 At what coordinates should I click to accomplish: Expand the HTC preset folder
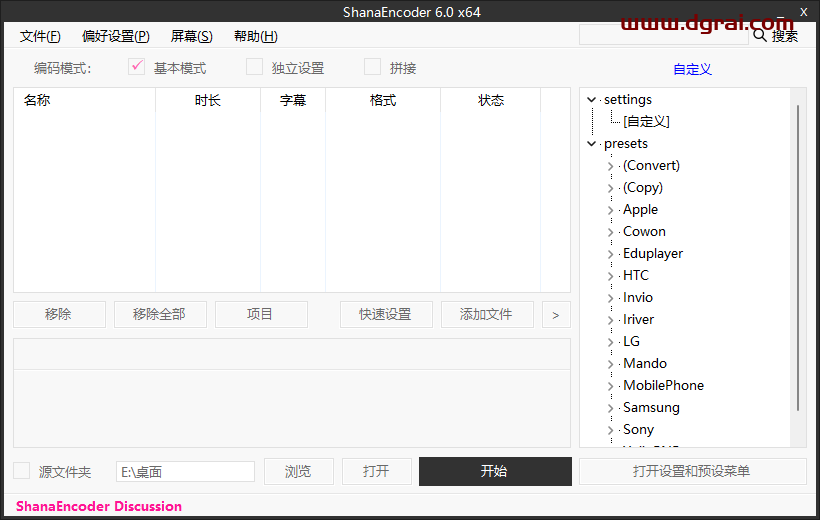pyautogui.click(x=610, y=276)
